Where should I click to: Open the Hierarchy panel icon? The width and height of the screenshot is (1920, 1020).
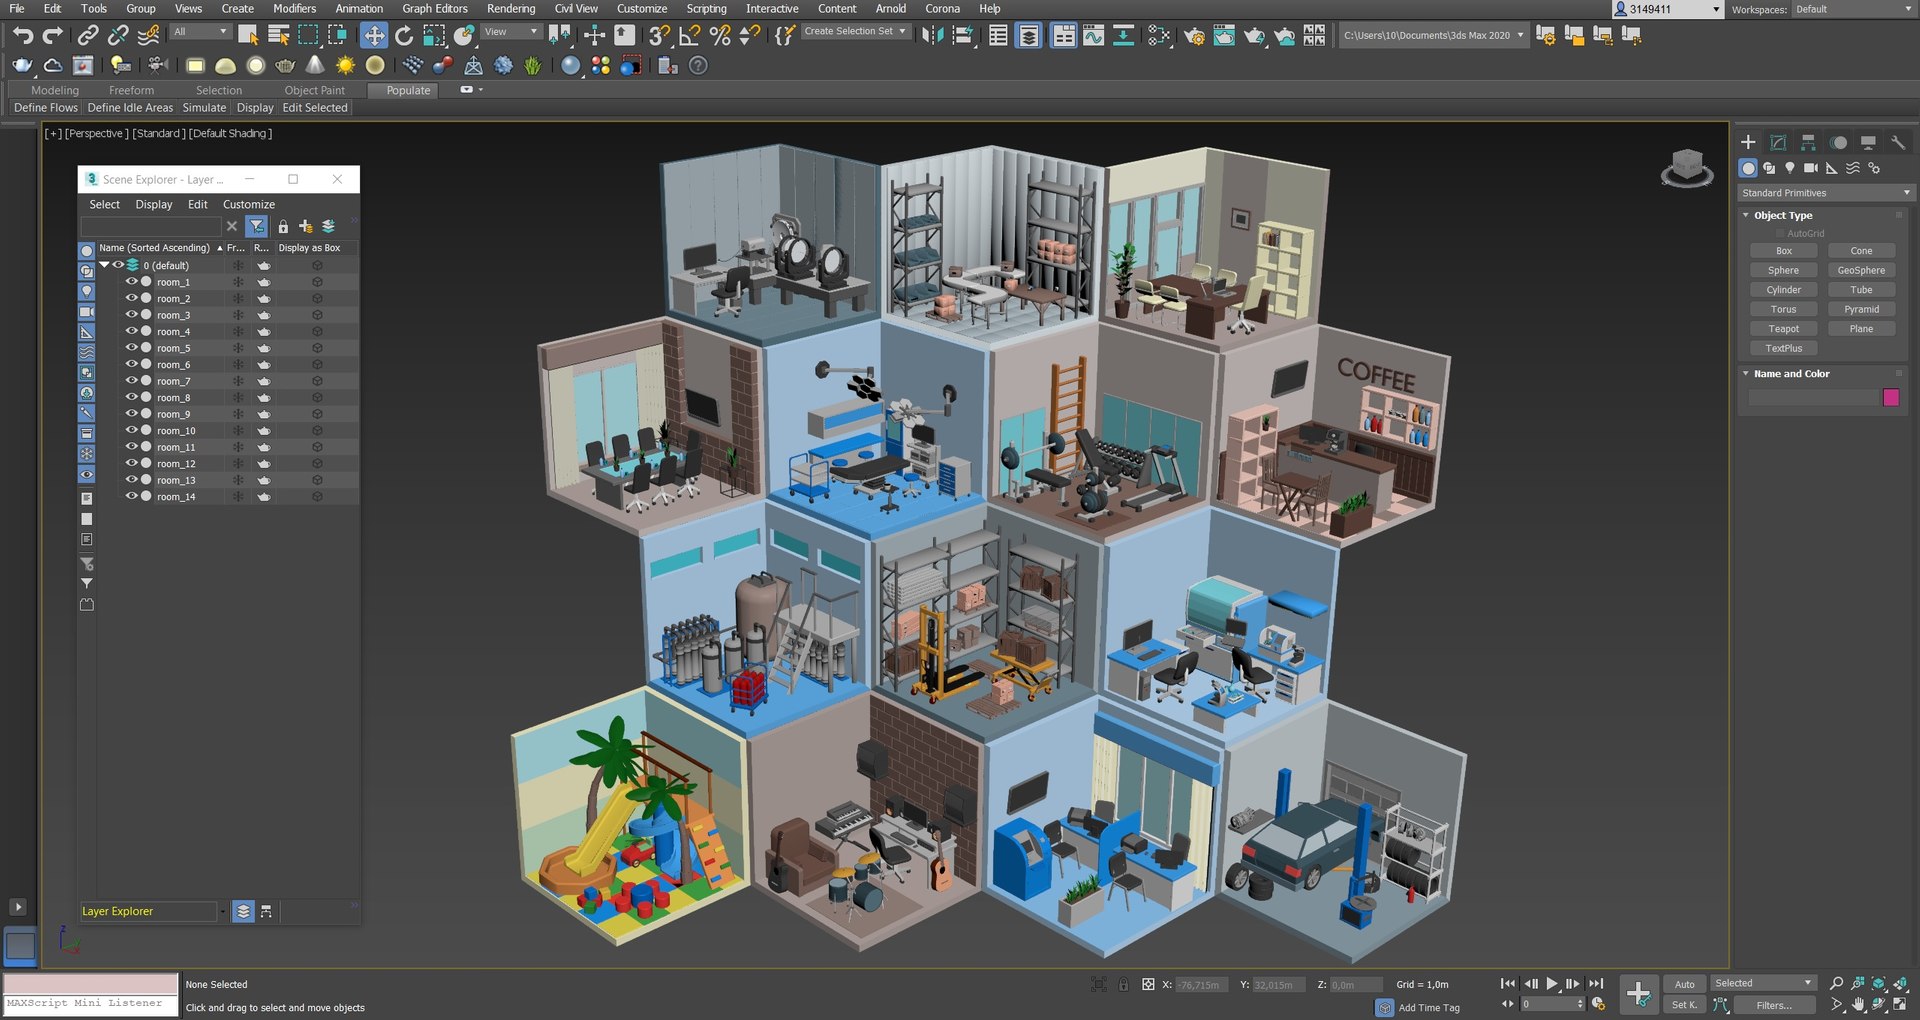click(x=1808, y=142)
